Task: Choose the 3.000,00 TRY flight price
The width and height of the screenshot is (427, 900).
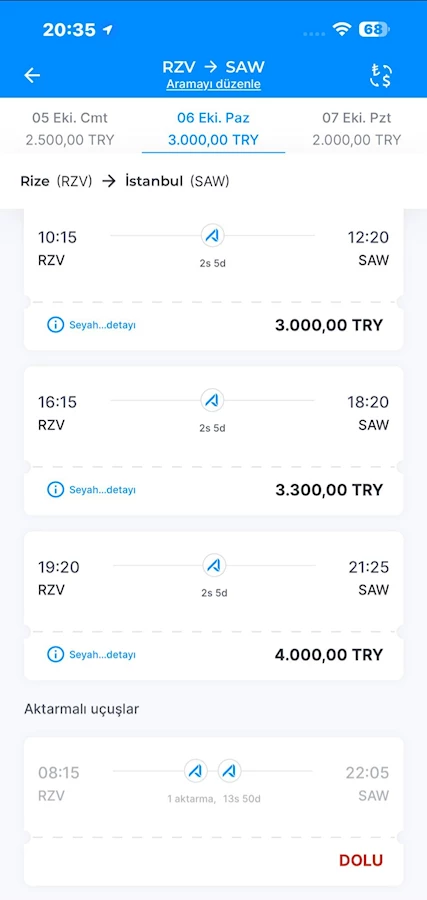Action: pyautogui.click(x=329, y=325)
